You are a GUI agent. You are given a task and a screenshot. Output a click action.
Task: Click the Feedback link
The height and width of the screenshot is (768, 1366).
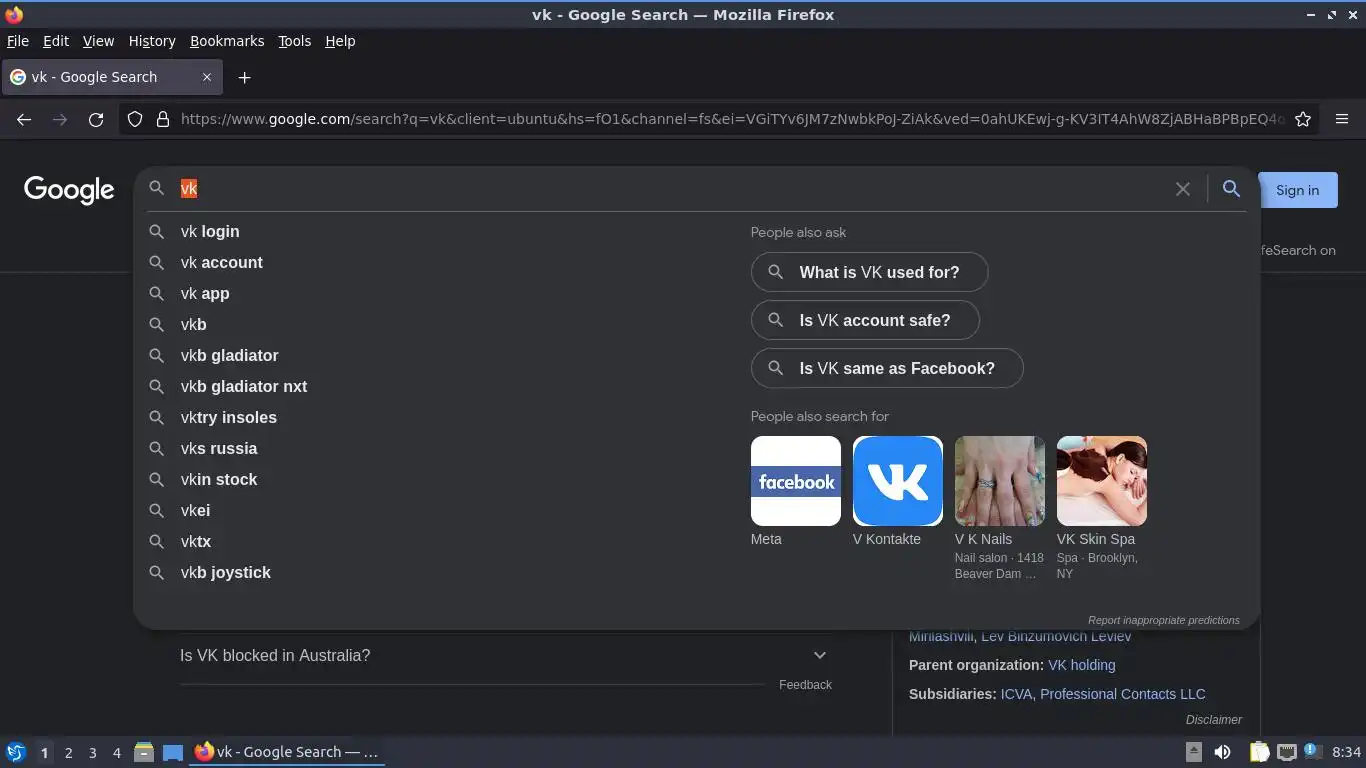805,685
